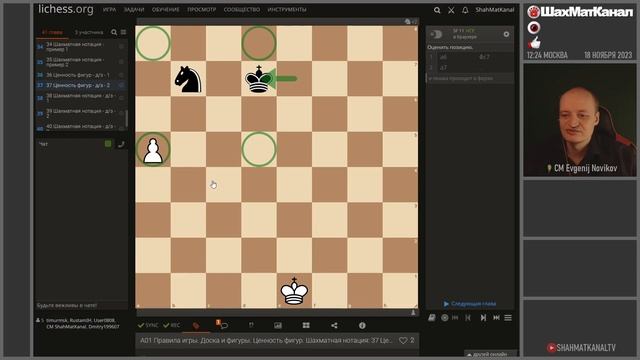The height and width of the screenshot is (360, 640).
Task: Open the computer analysis chart tab
Action: click(x=278, y=325)
